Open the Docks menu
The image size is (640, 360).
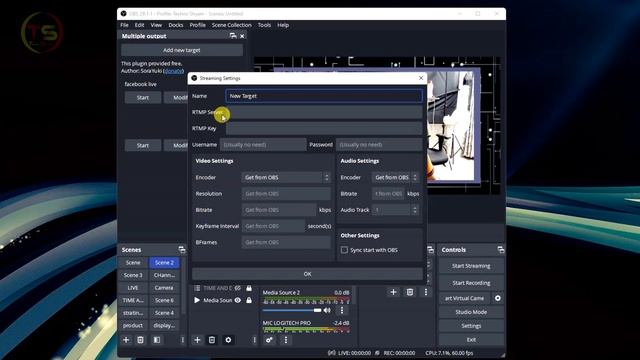click(x=176, y=25)
